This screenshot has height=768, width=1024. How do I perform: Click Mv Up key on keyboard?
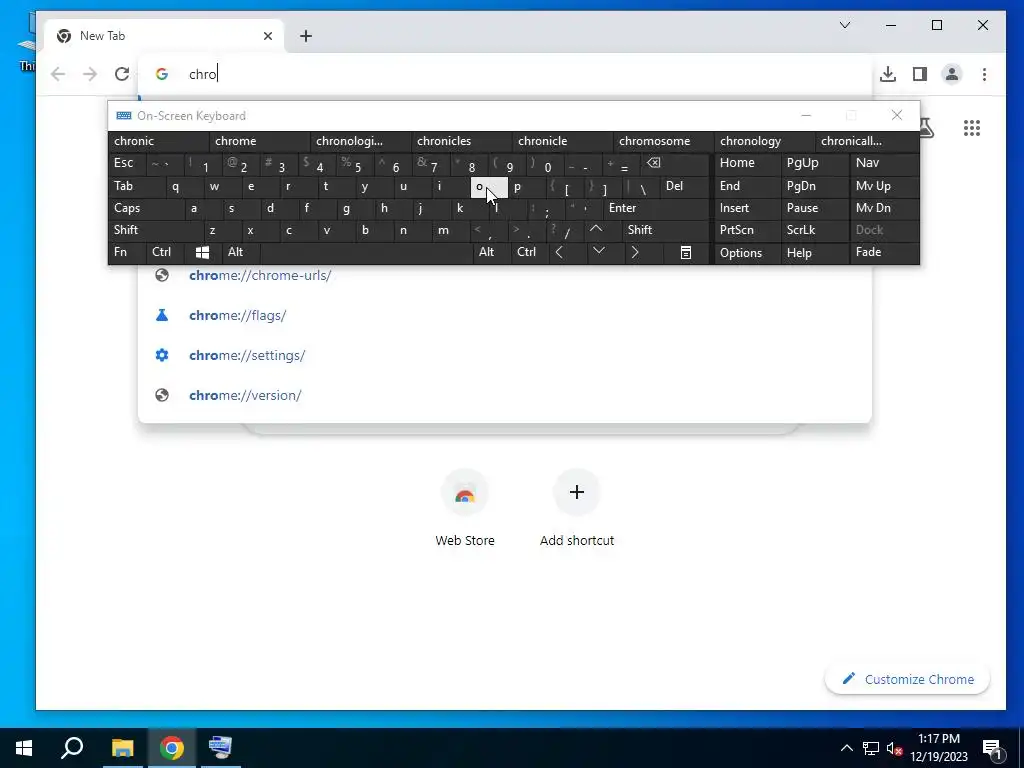(884, 186)
